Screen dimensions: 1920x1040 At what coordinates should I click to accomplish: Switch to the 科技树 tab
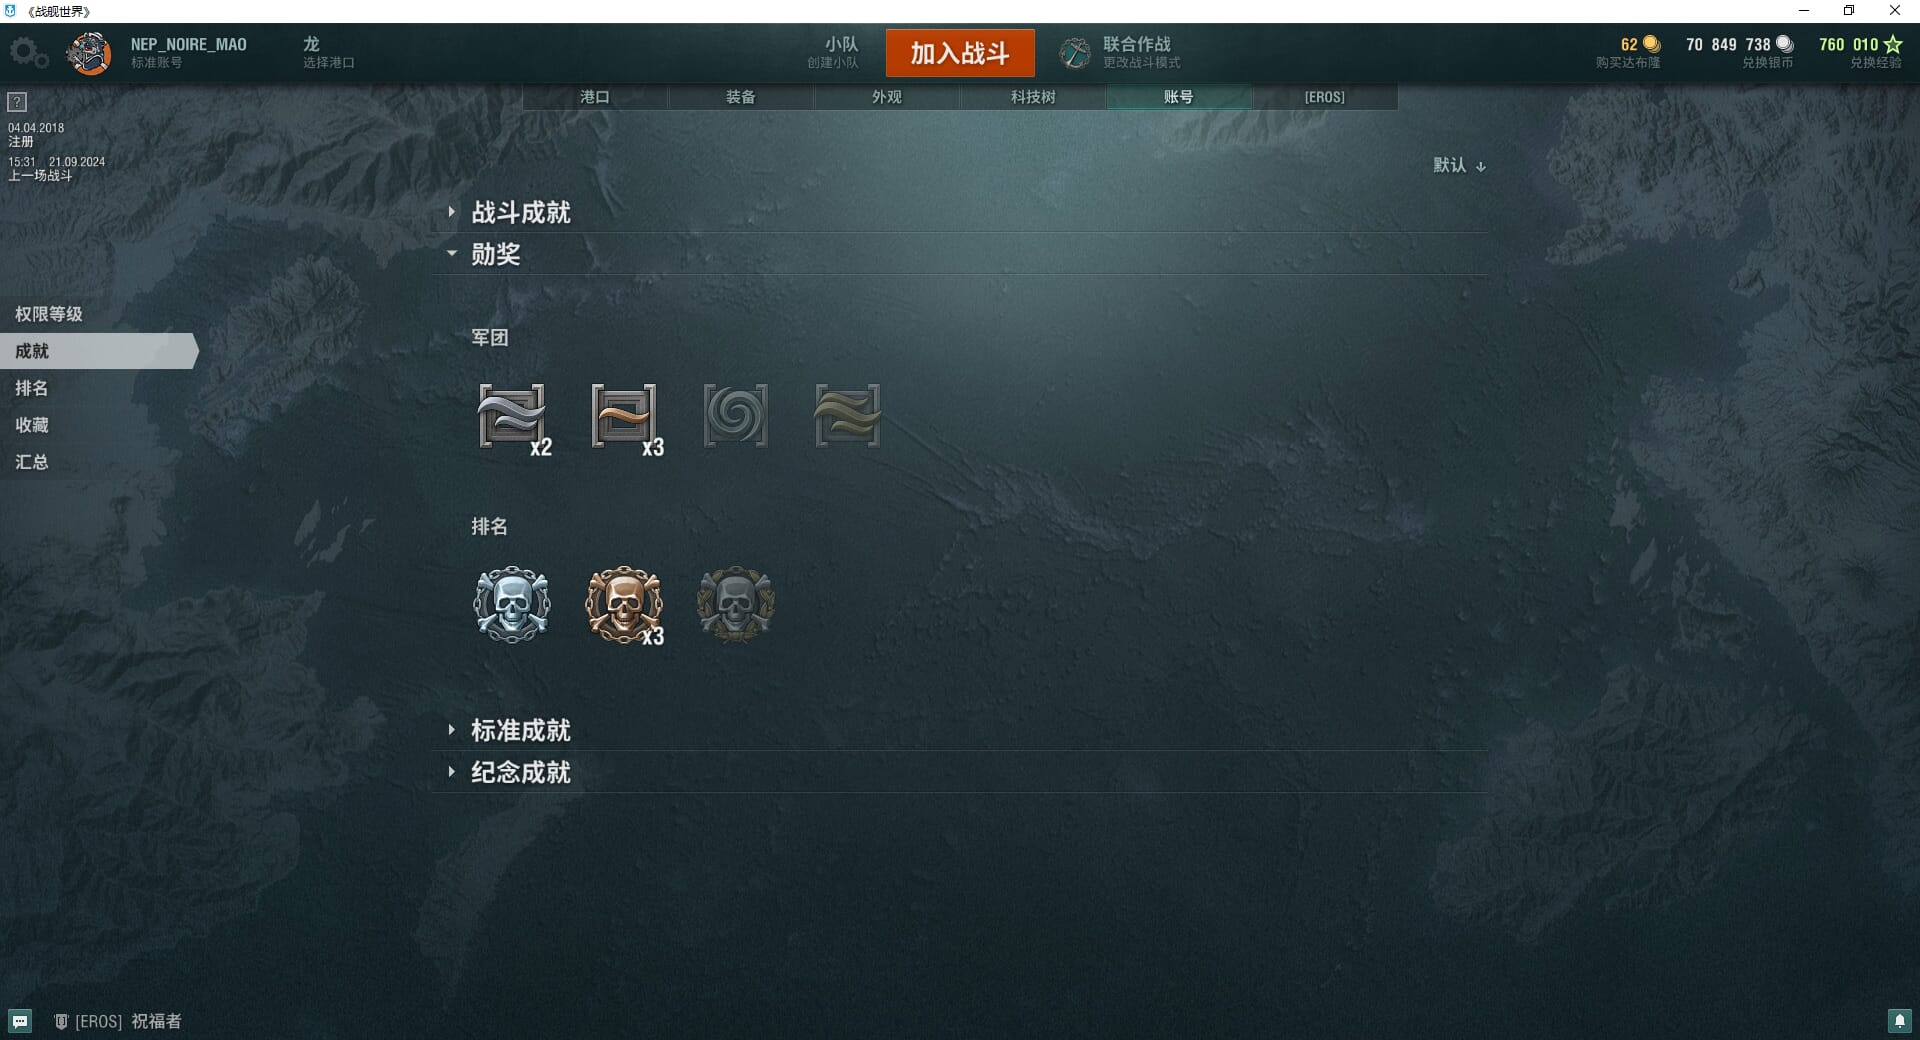click(1033, 97)
